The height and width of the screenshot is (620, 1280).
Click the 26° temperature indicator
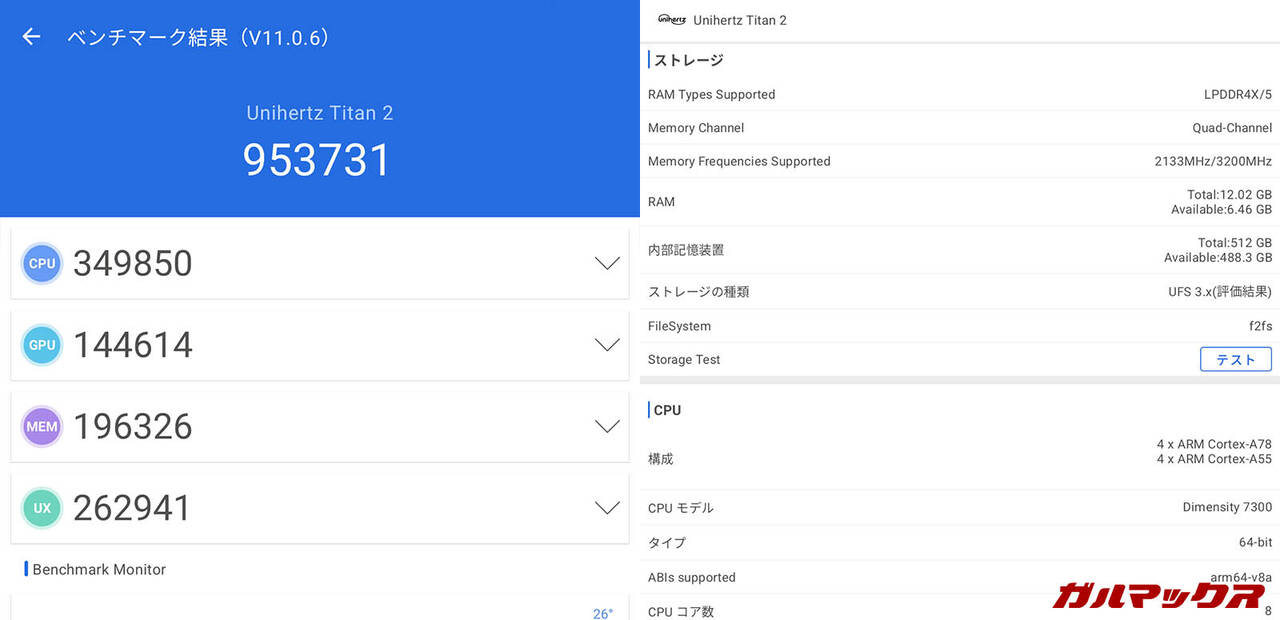tap(603, 614)
